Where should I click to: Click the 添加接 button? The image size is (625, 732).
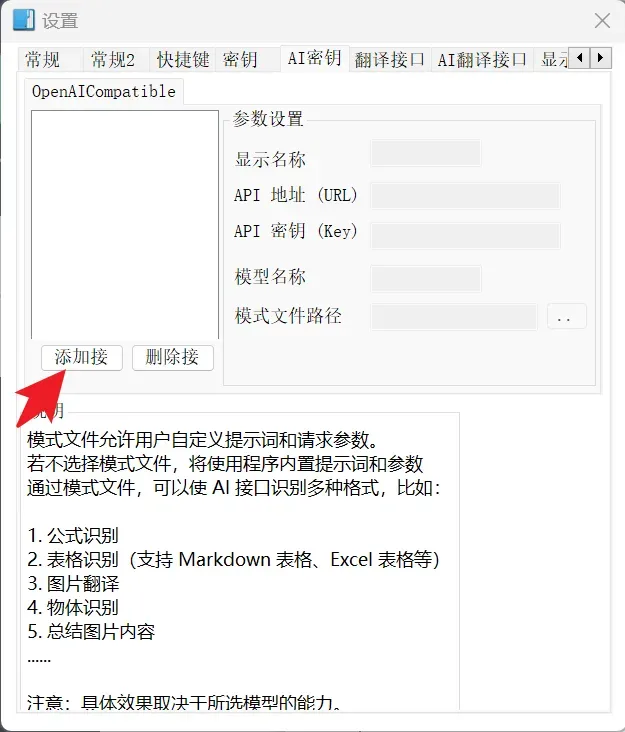point(82,358)
